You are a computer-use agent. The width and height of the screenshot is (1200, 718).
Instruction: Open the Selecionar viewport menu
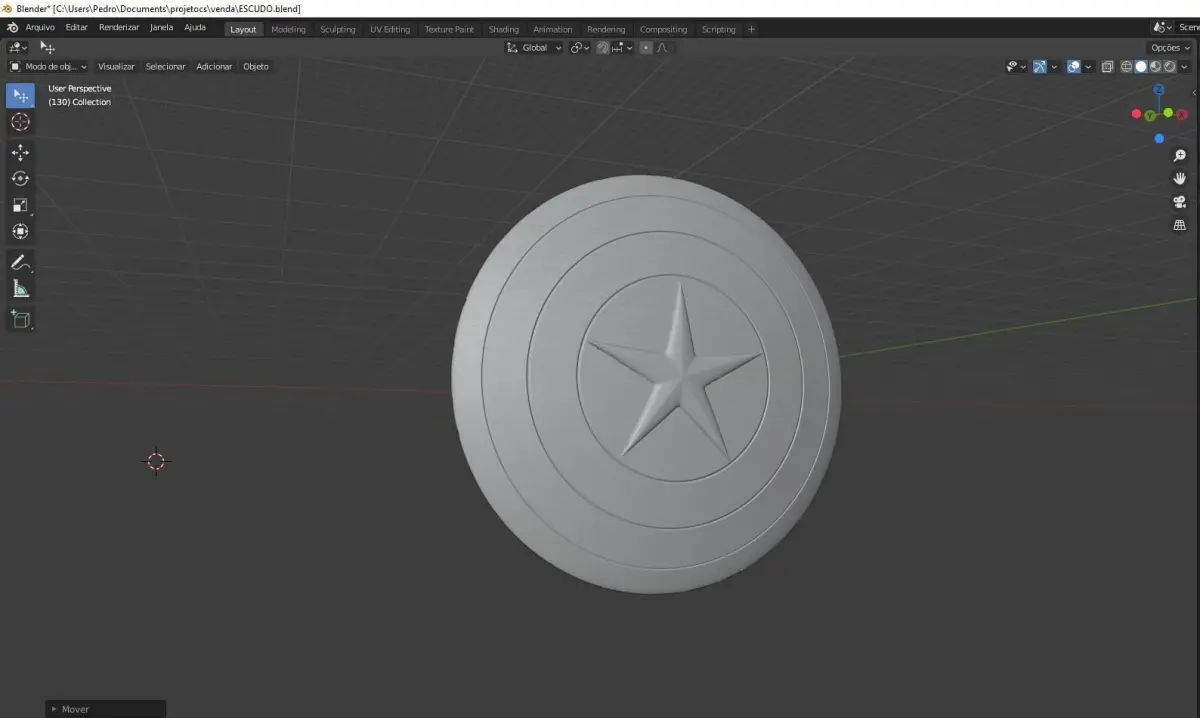166,66
